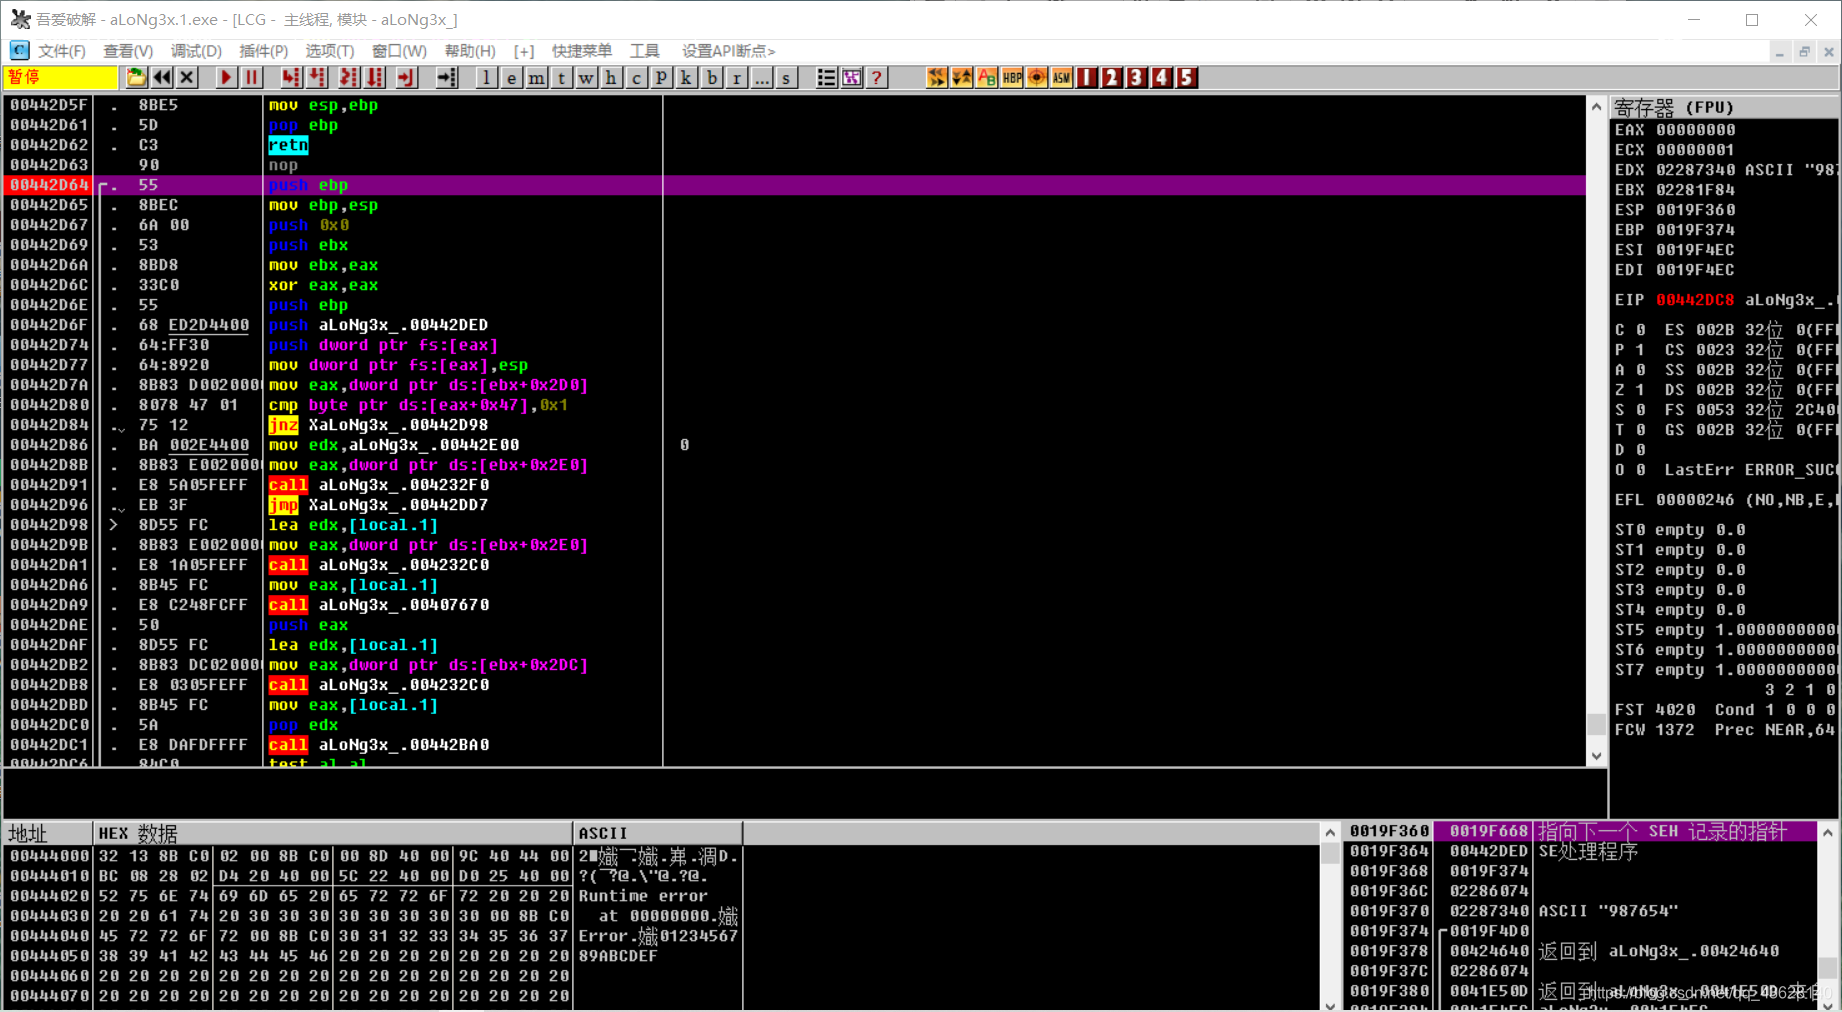The width and height of the screenshot is (1842, 1012).
Task: Pause execution with the red pause icon
Action: 251,78
